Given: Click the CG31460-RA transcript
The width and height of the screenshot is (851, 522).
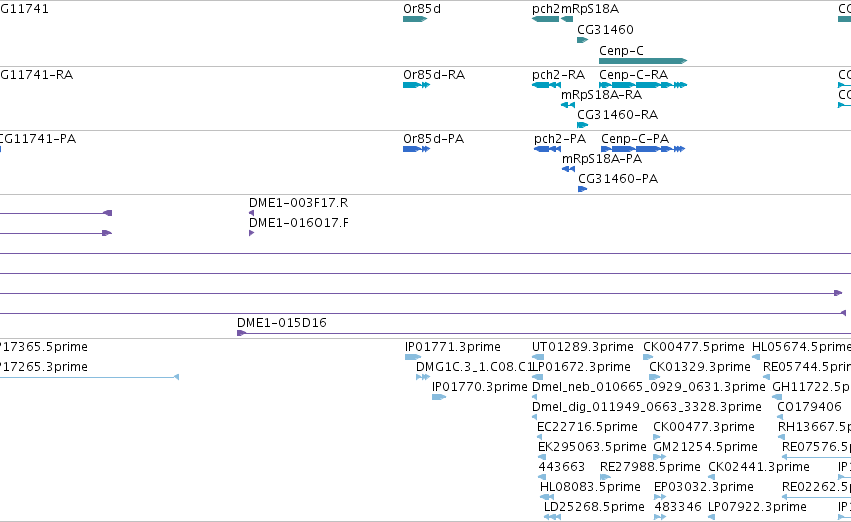Looking at the screenshot, I should click(x=582, y=125).
